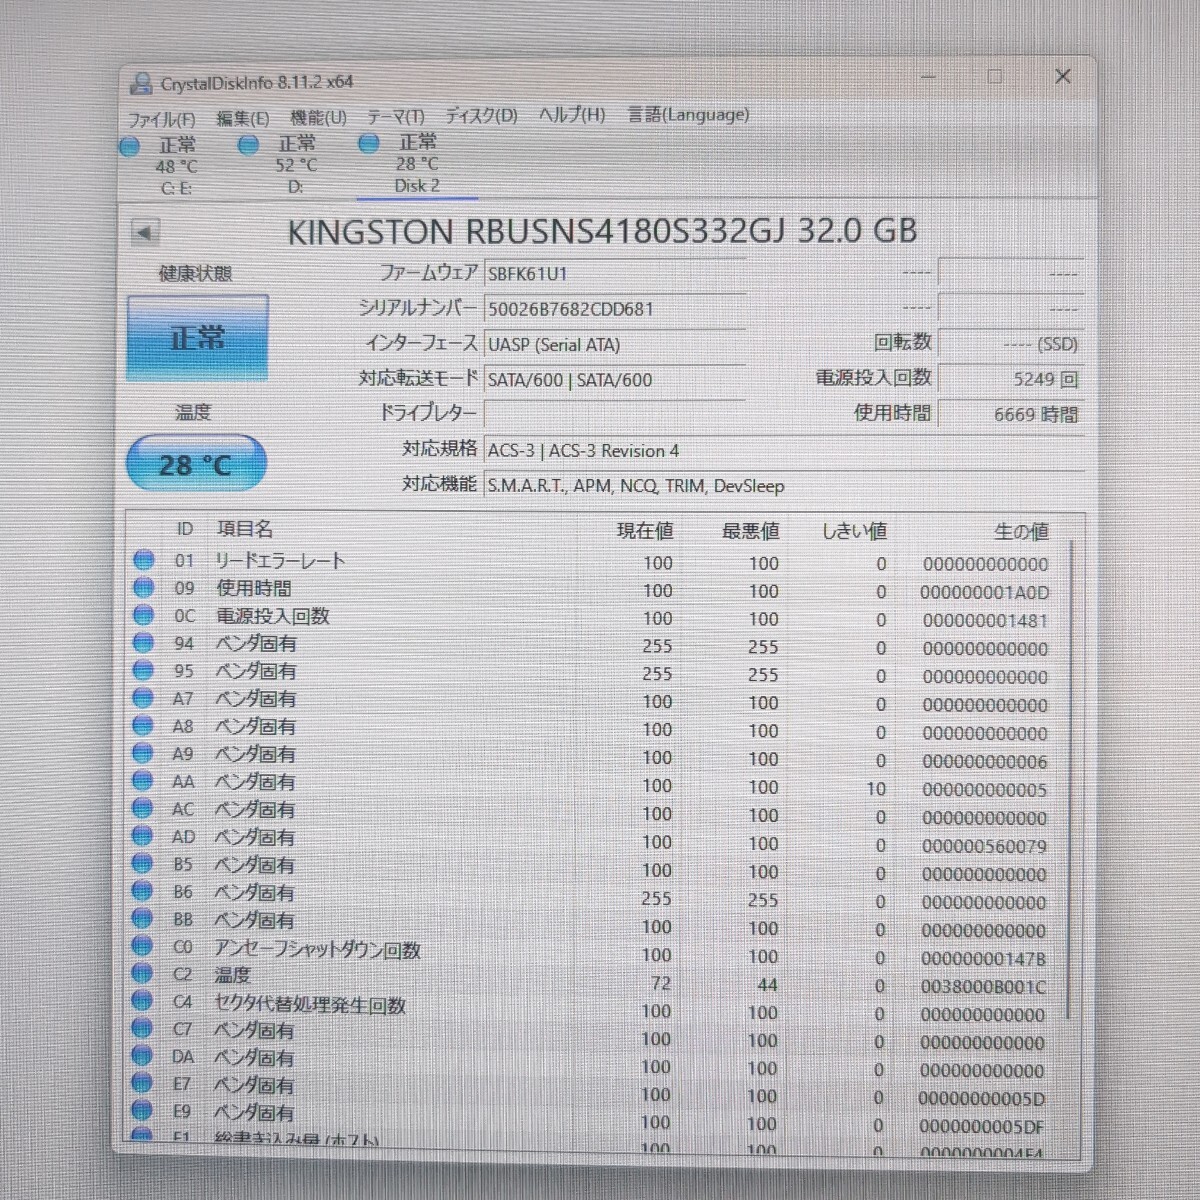The image size is (1200, 1200).
Task: Click status icon for row ID AA
Action: click(143, 780)
